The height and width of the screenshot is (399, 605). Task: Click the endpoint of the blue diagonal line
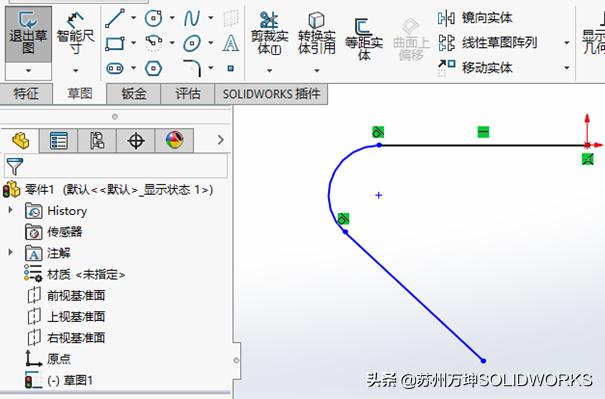(x=483, y=361)
